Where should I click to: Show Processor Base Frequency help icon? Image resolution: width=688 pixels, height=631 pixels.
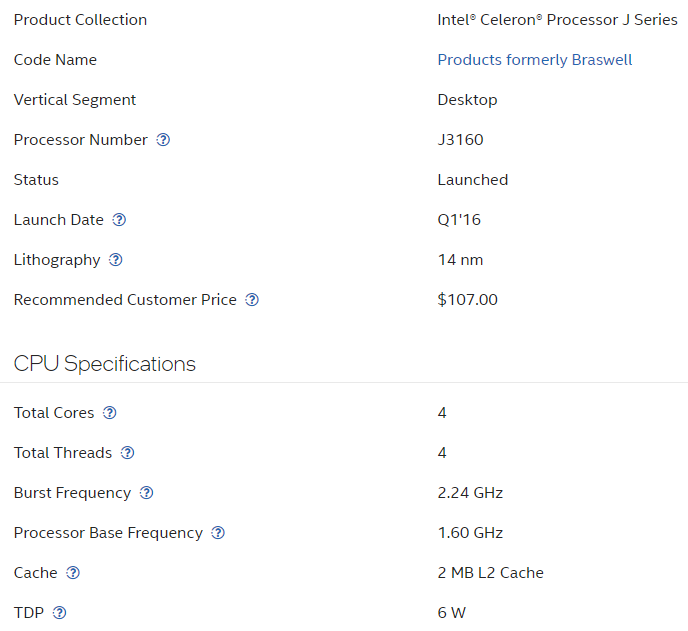click(218, 533)
